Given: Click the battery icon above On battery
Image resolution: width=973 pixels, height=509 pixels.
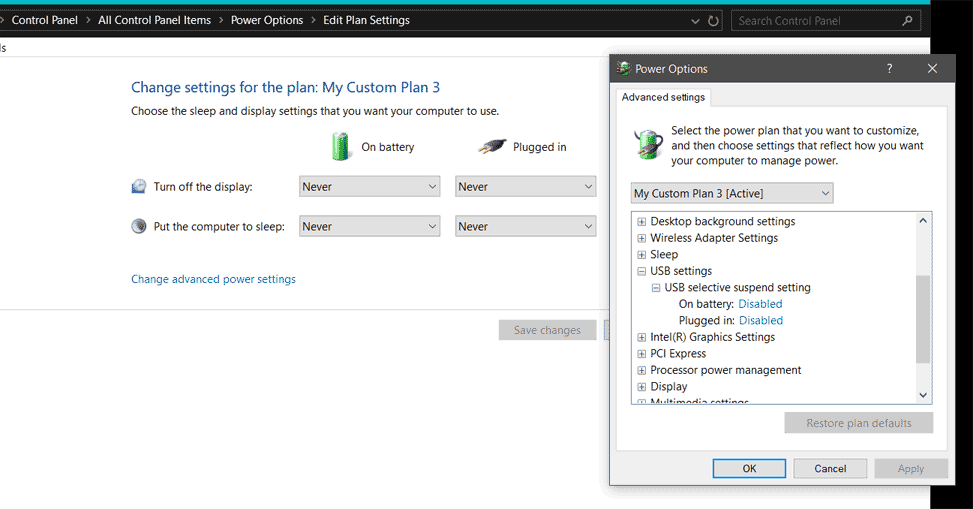Looking at the screenshot, I should [x=342, y=146].
